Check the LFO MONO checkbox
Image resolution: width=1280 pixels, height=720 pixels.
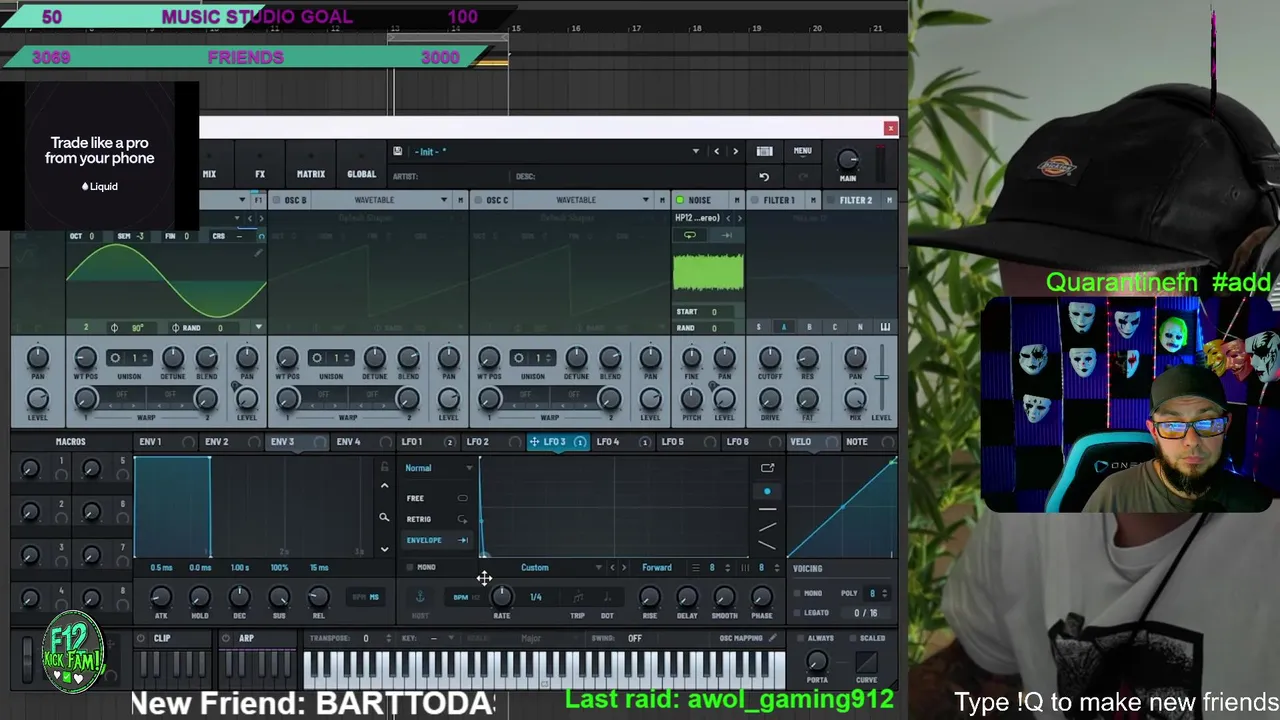tap(410, 567)
